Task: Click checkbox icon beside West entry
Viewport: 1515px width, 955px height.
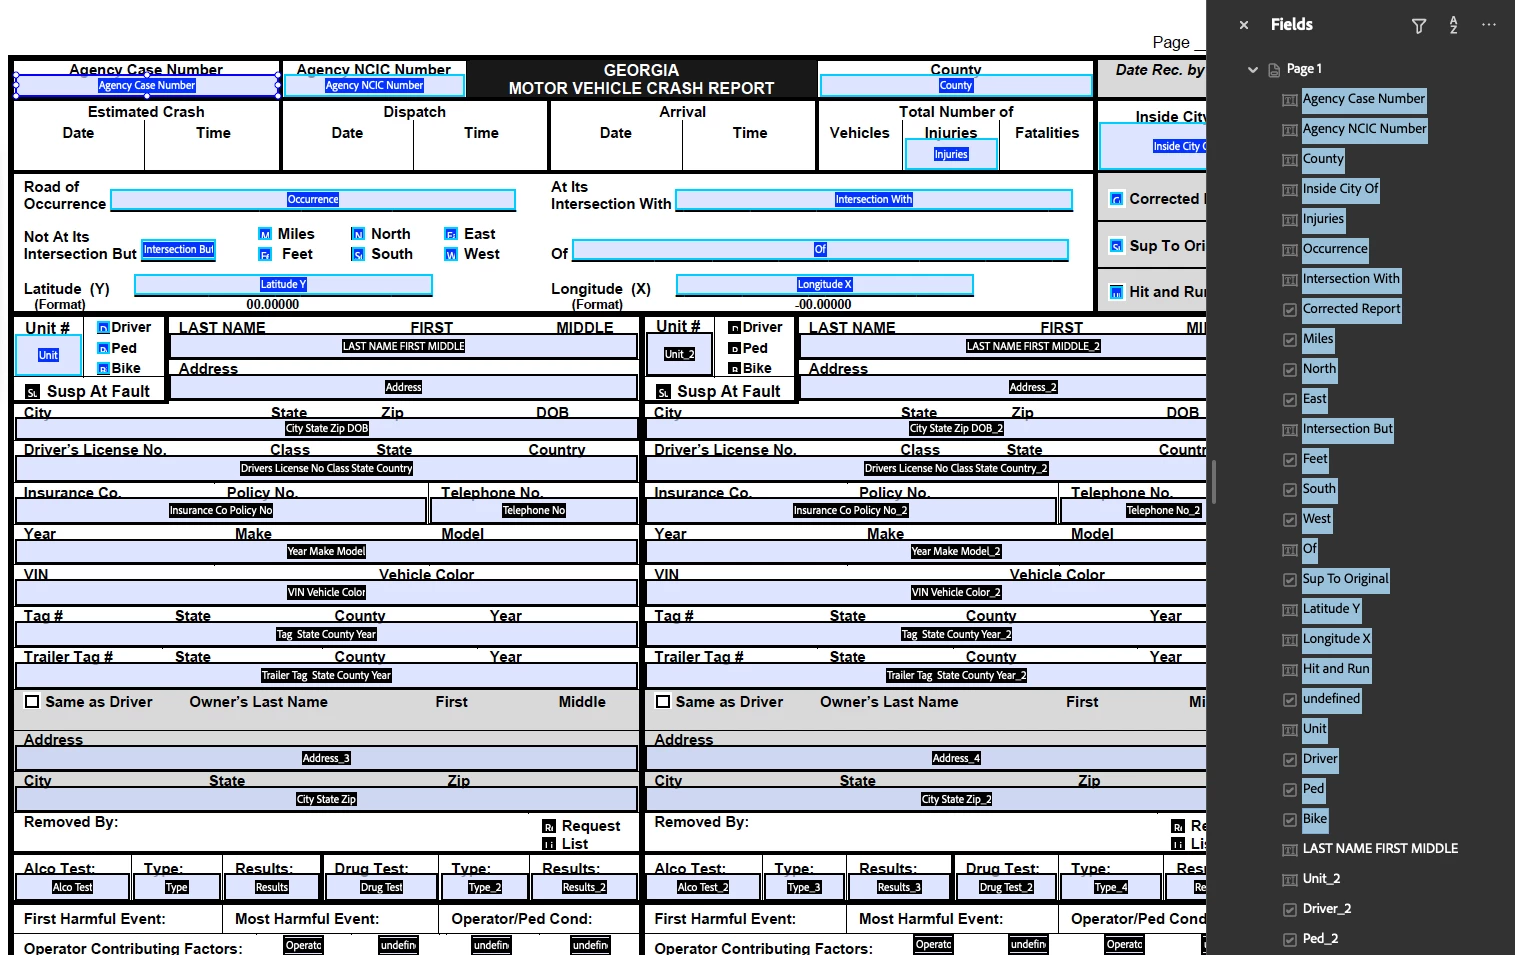Action: point(1290,520)
